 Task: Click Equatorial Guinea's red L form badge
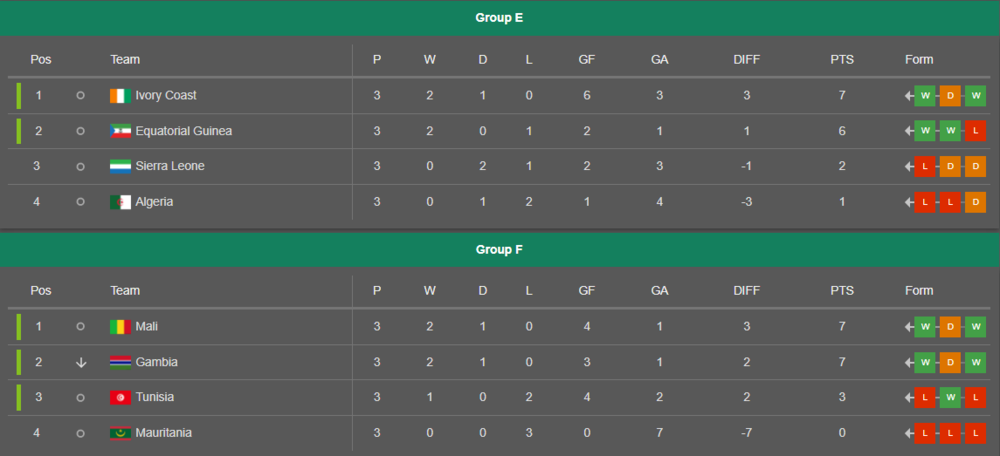tap(975, 131)
